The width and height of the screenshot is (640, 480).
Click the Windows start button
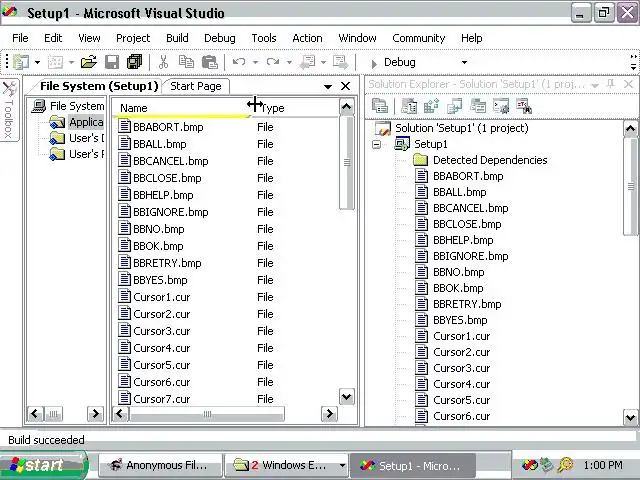tap(44, 465)
